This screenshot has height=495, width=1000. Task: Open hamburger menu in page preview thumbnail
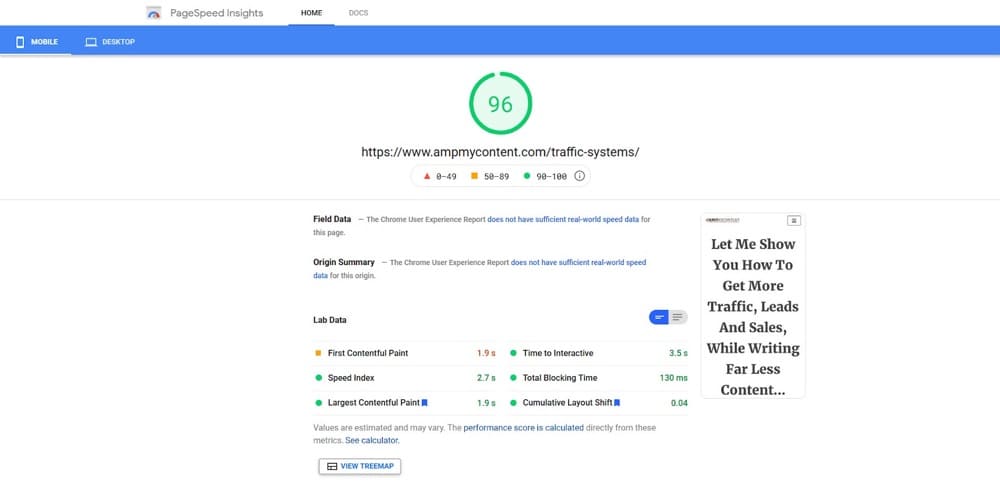click(793, 221)
